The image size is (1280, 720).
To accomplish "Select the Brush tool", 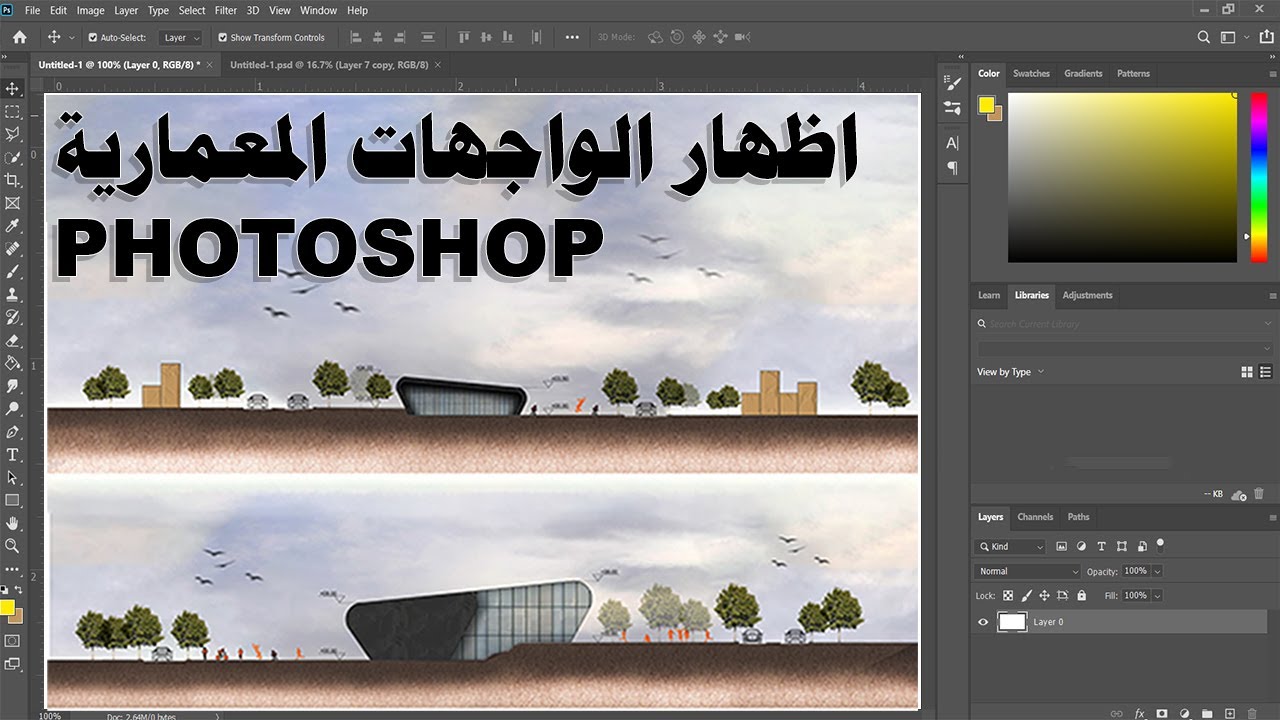I will tap(13, 272).
